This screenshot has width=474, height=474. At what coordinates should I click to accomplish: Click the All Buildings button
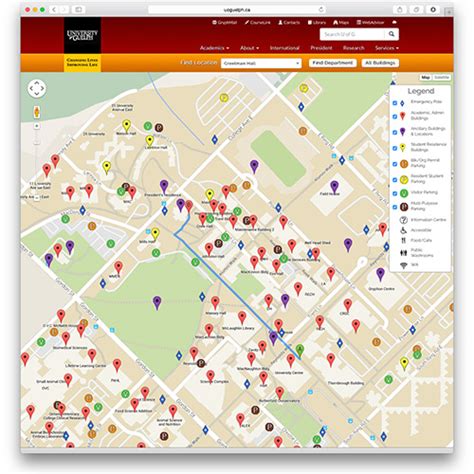click(380, 63)
